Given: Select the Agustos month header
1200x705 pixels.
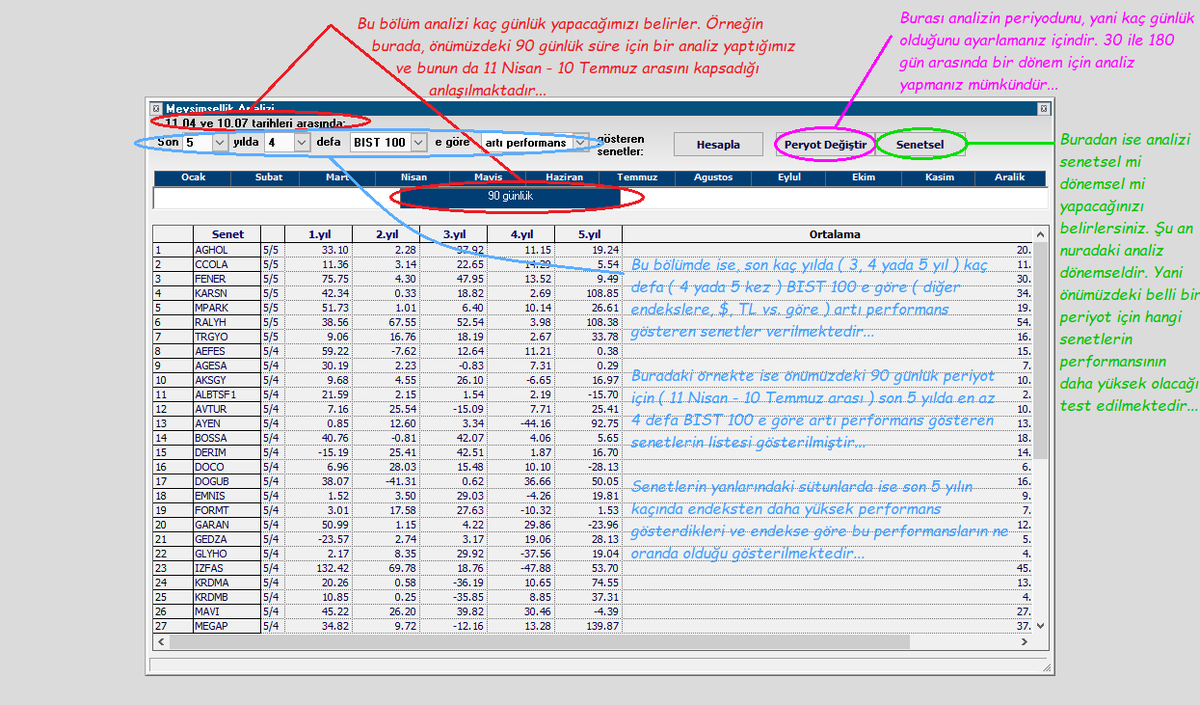Looking at the screenshot, I should 712,177.
